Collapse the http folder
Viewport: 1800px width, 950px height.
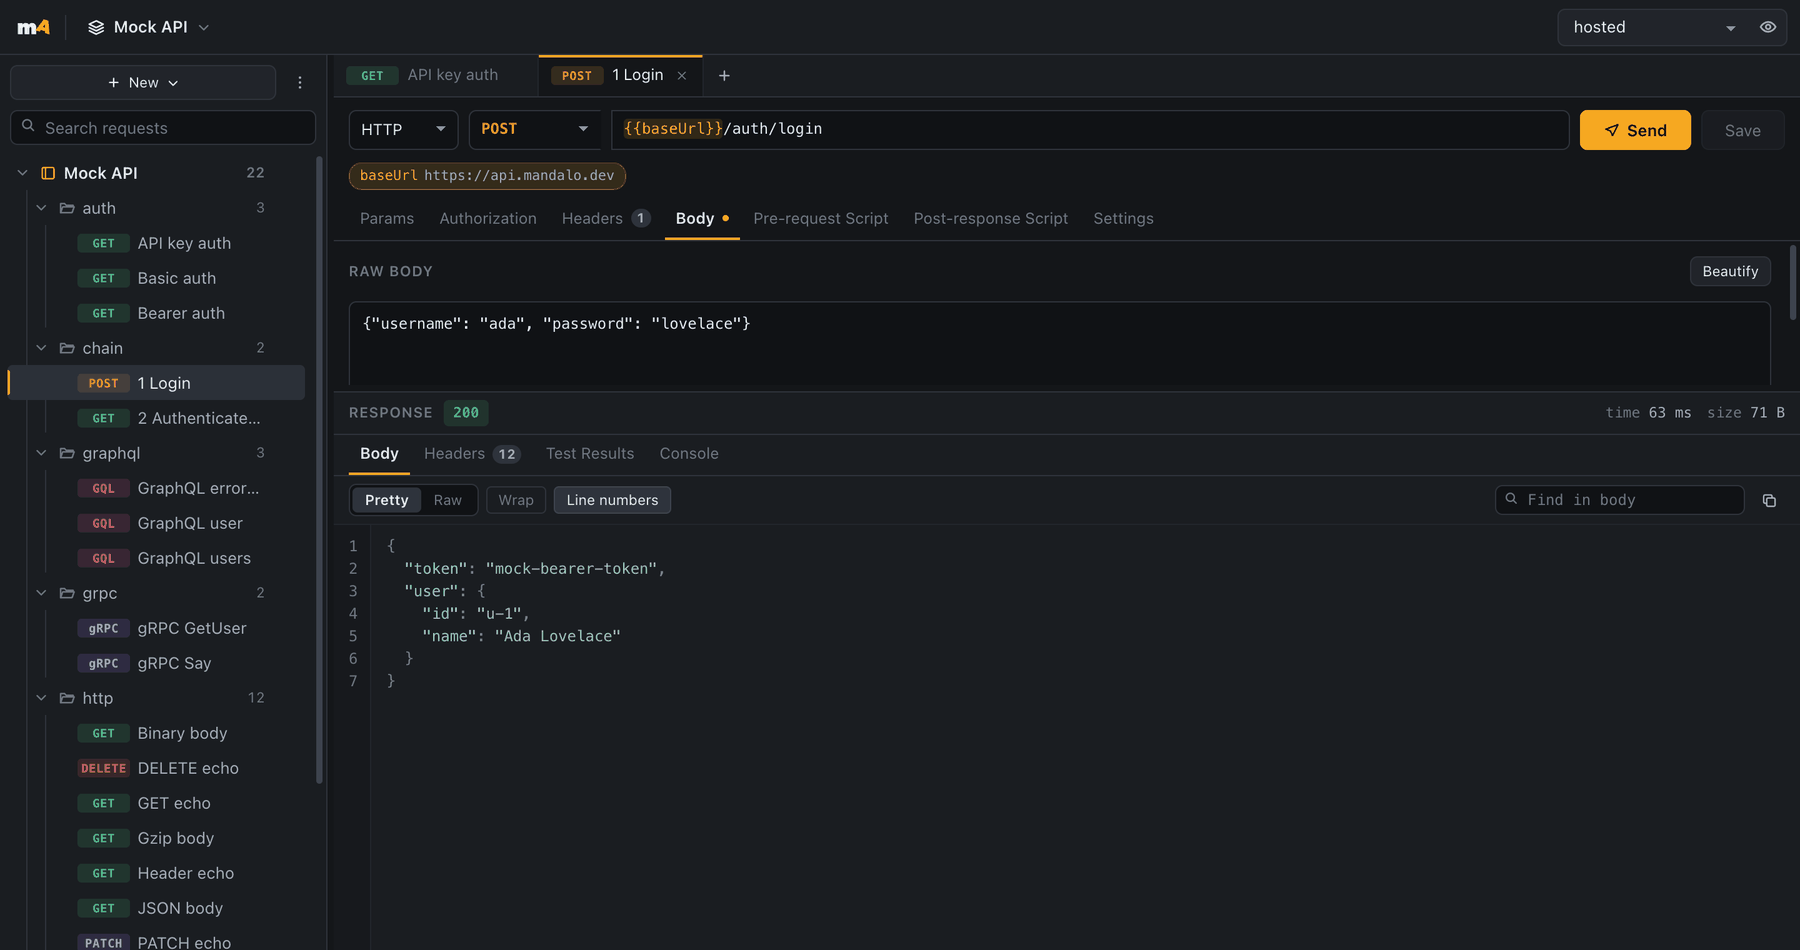point(41,698)
